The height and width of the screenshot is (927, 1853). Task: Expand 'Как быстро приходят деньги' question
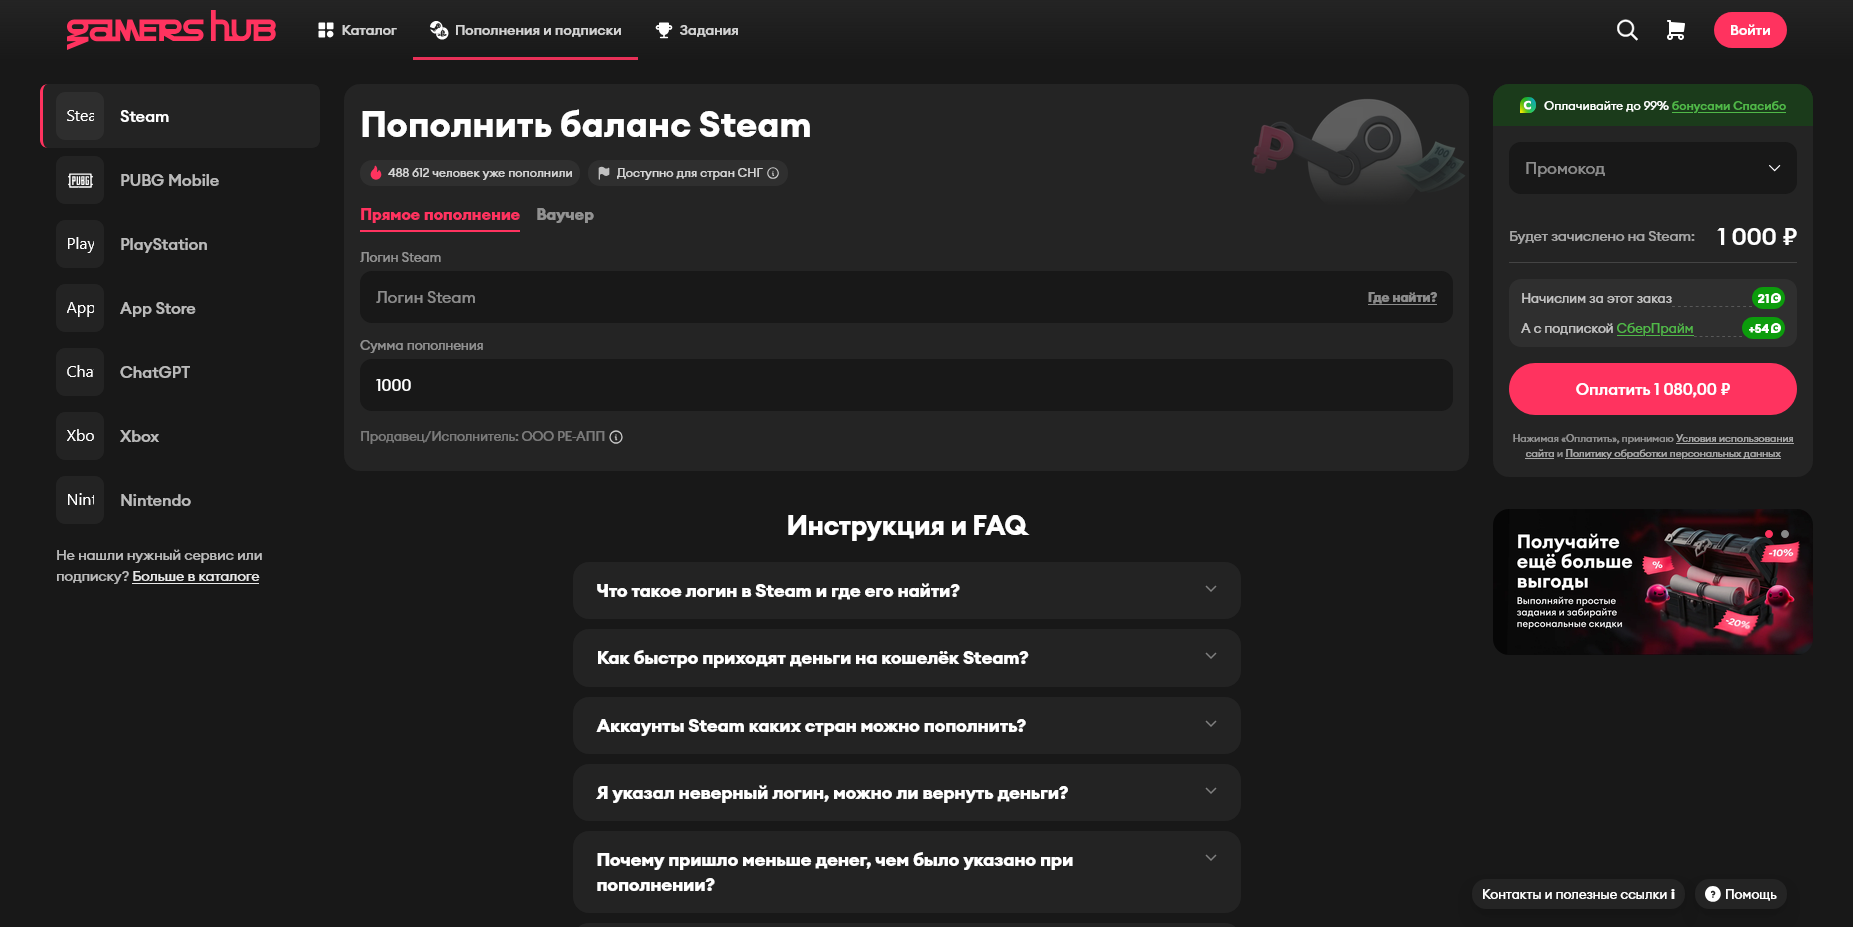(x=907, y=657)
